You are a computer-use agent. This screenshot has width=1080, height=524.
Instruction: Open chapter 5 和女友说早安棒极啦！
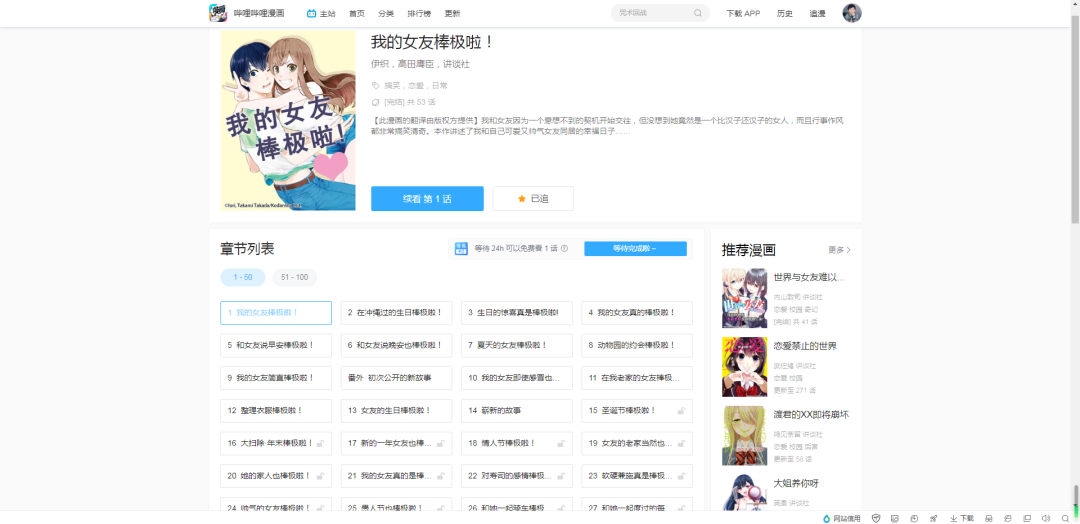(x=276, y=345)
